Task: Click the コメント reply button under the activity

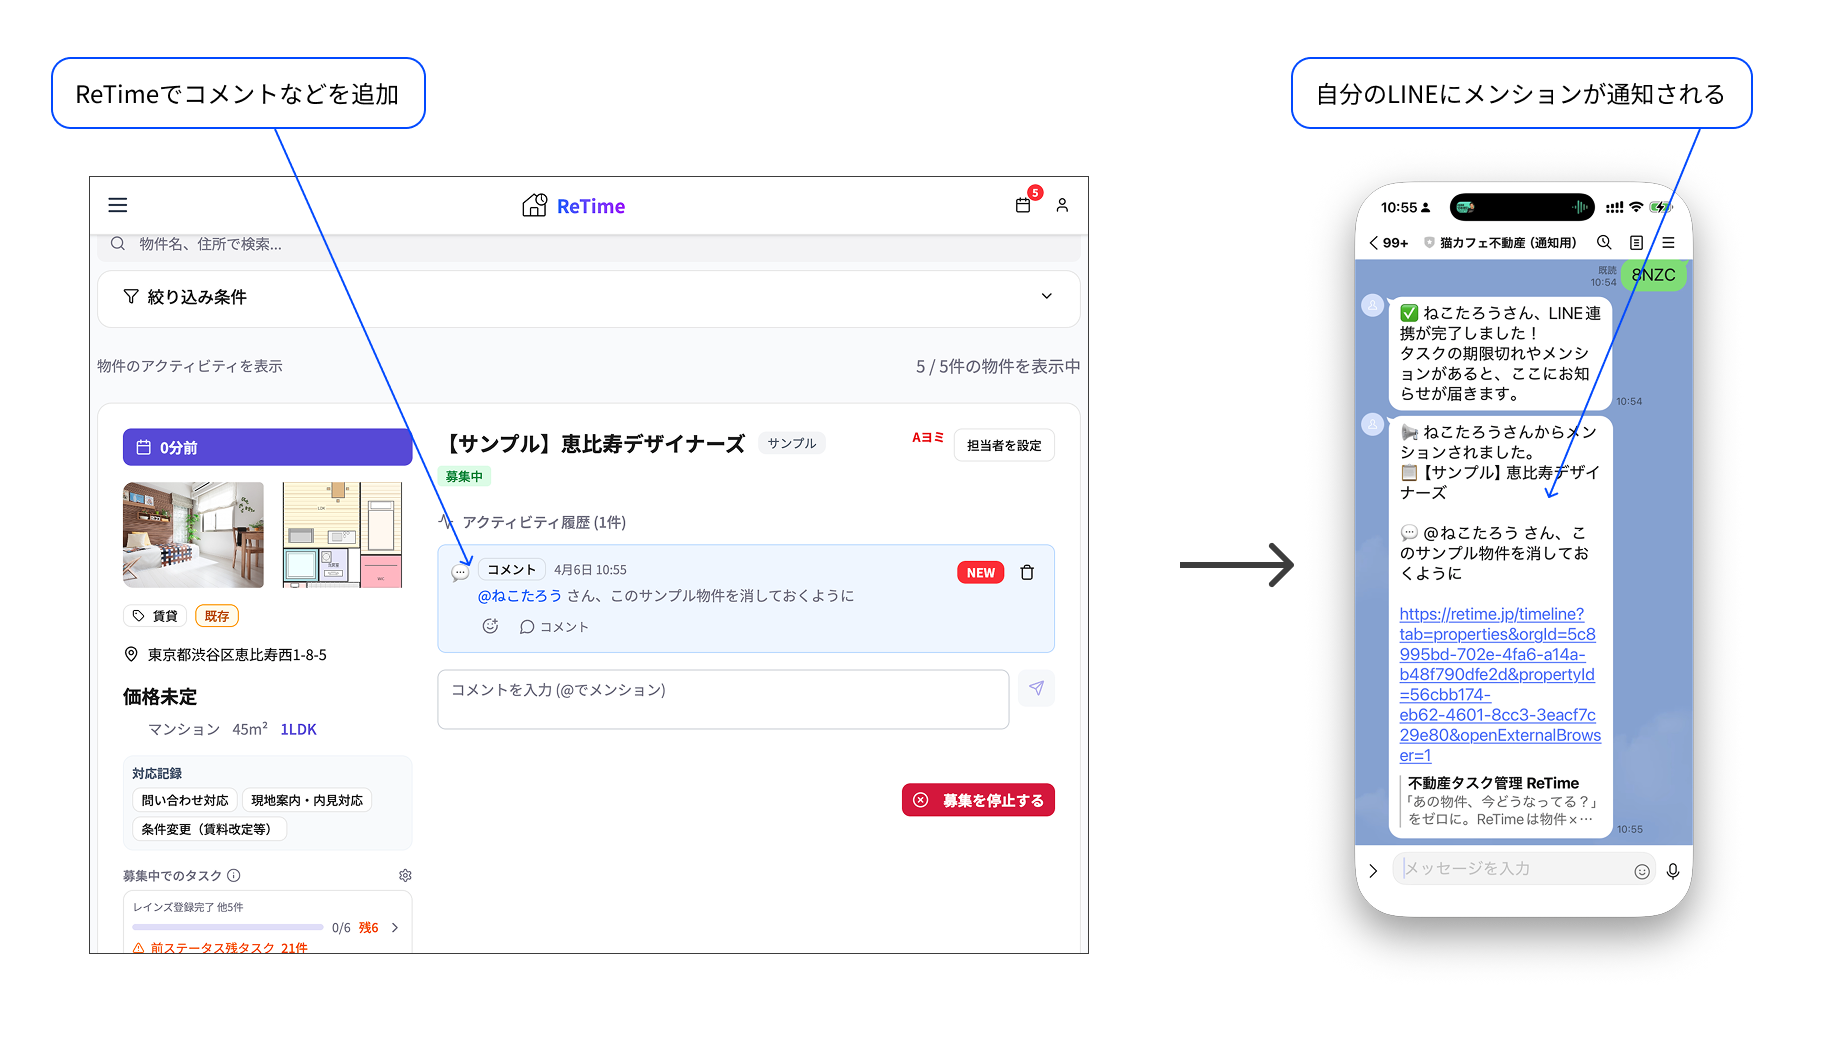Action: pos(554,626)
